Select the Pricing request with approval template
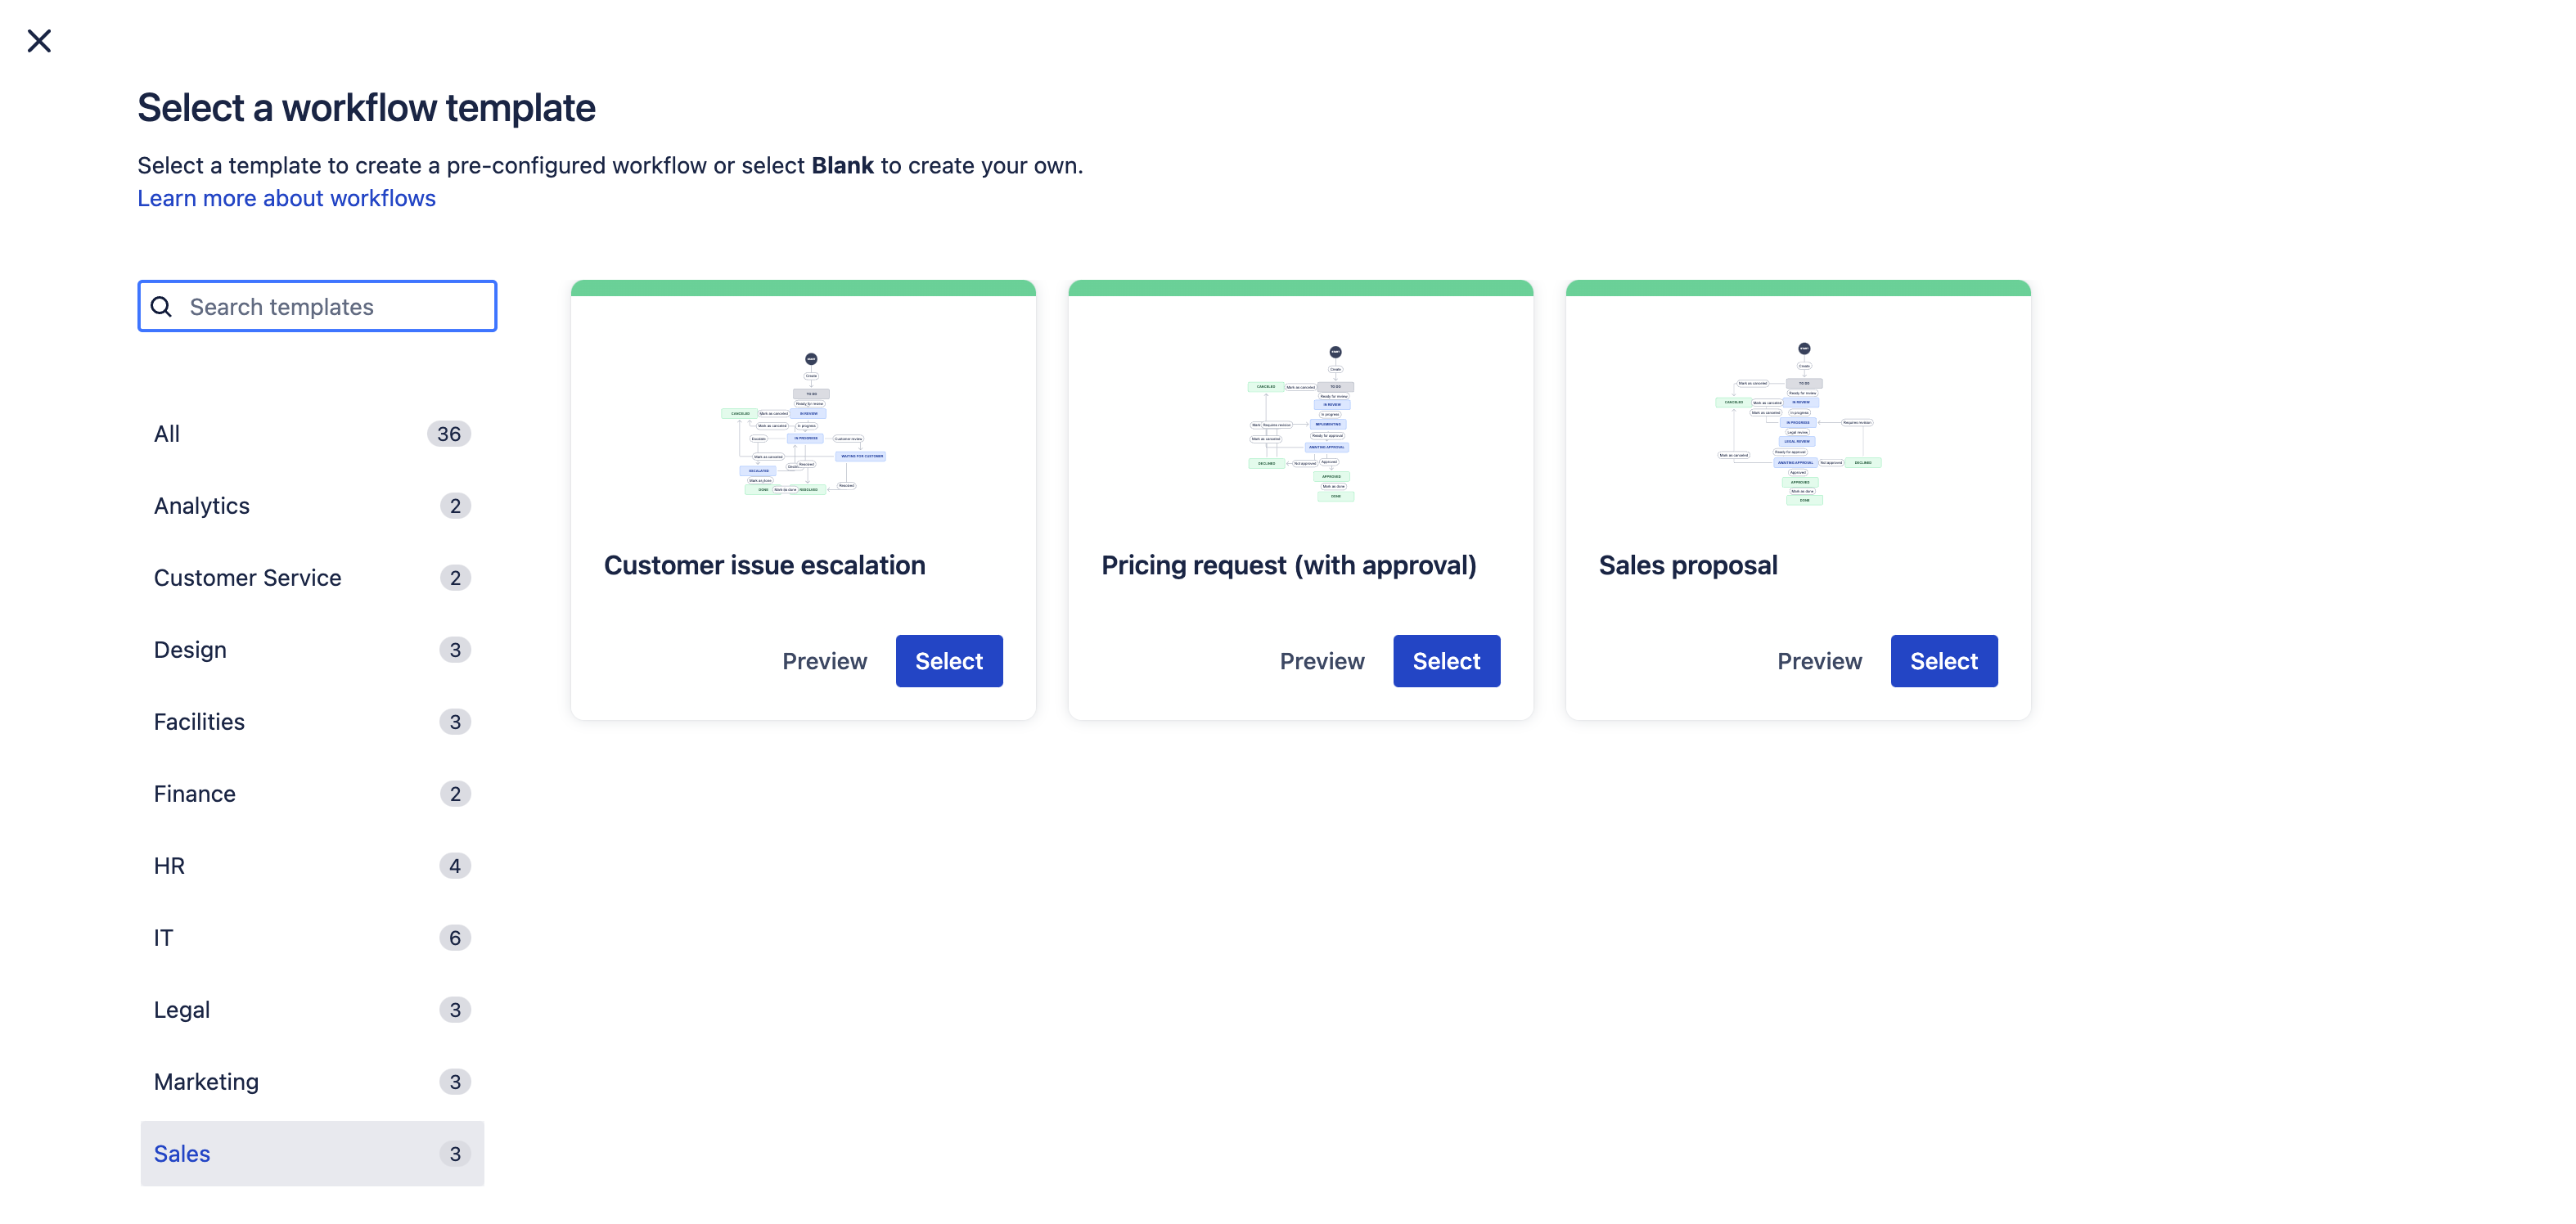 coord(1446,660)
